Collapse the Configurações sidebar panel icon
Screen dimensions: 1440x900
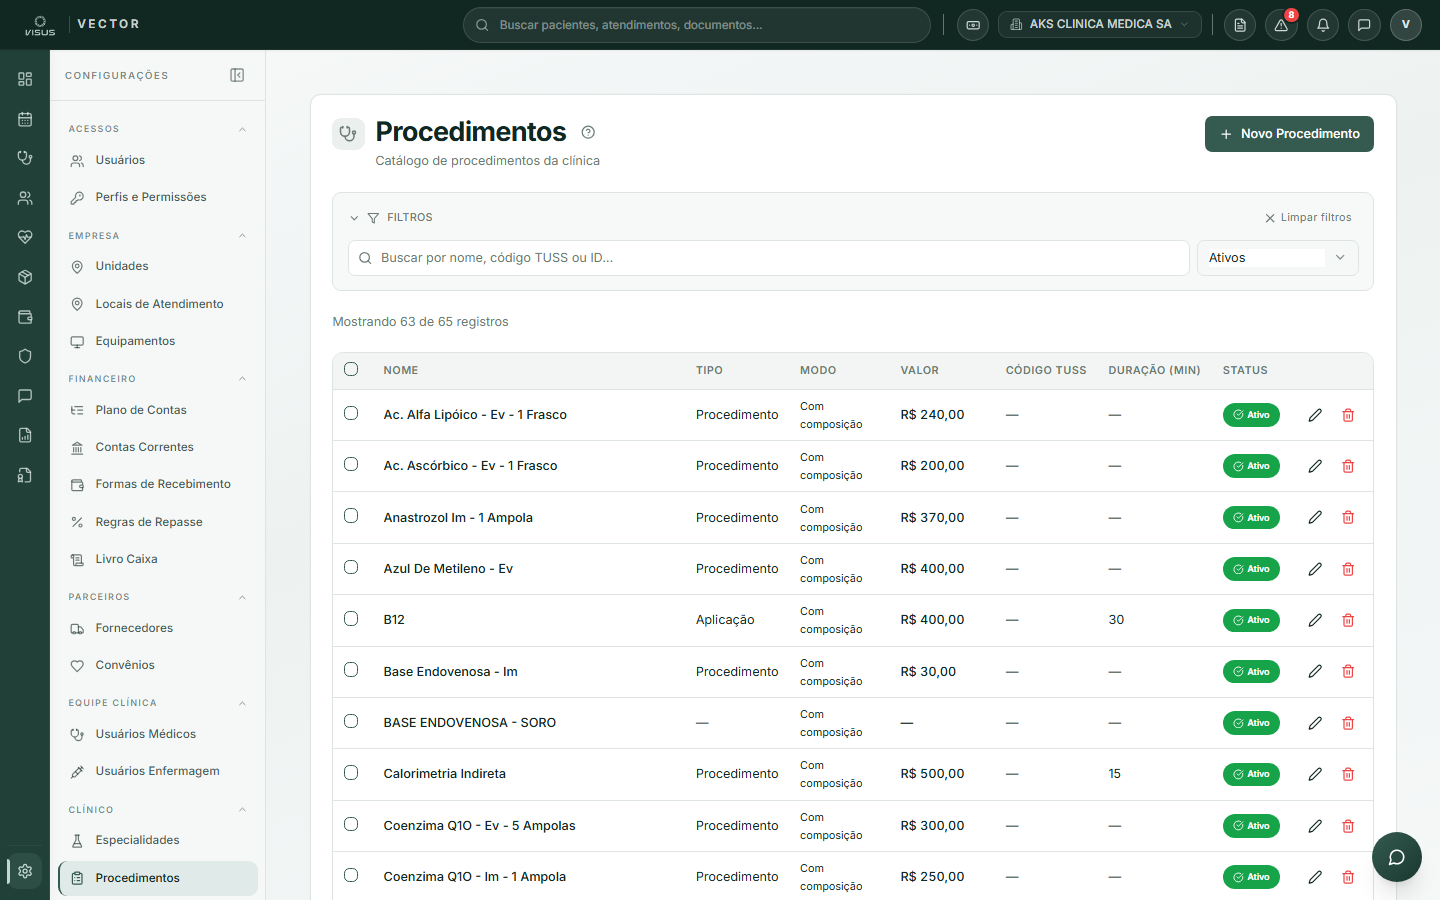(237, 75)
